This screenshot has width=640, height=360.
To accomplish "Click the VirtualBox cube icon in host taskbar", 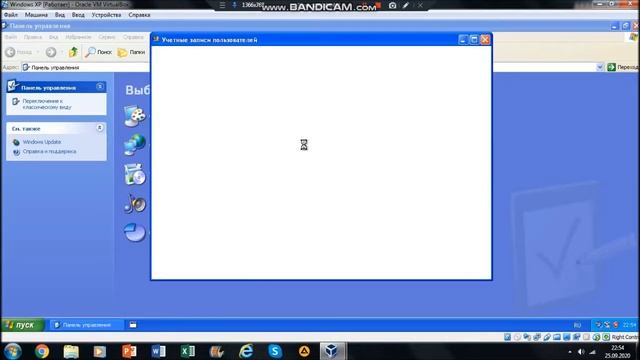I will (x=331, y=351).
